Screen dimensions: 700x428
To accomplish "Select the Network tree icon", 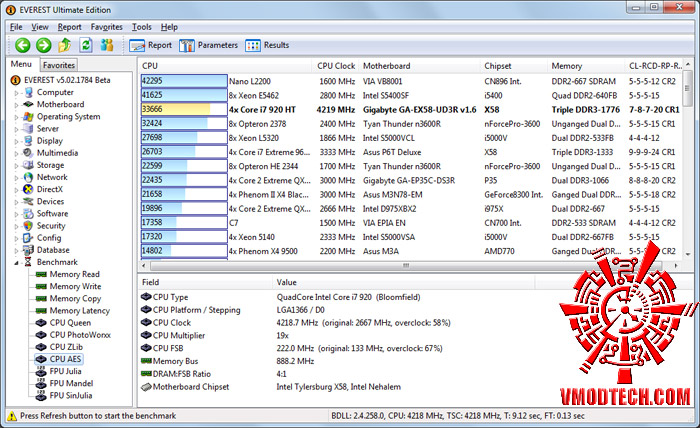I will click(29, 177).
